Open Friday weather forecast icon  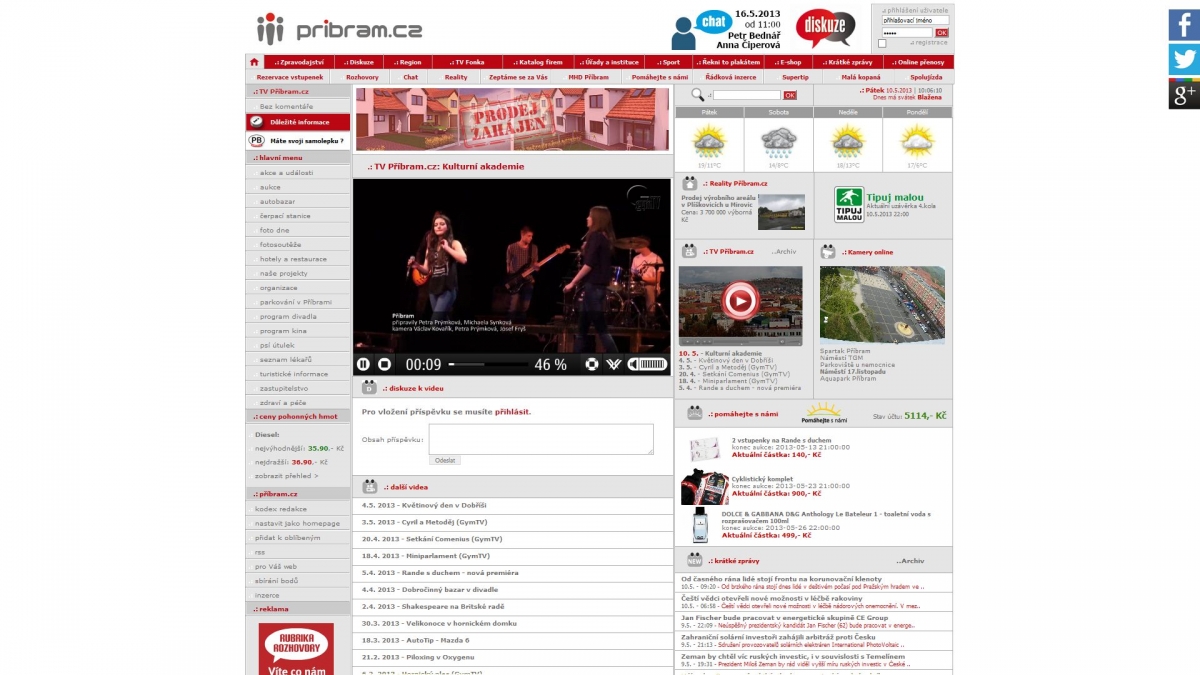point(709,141)
